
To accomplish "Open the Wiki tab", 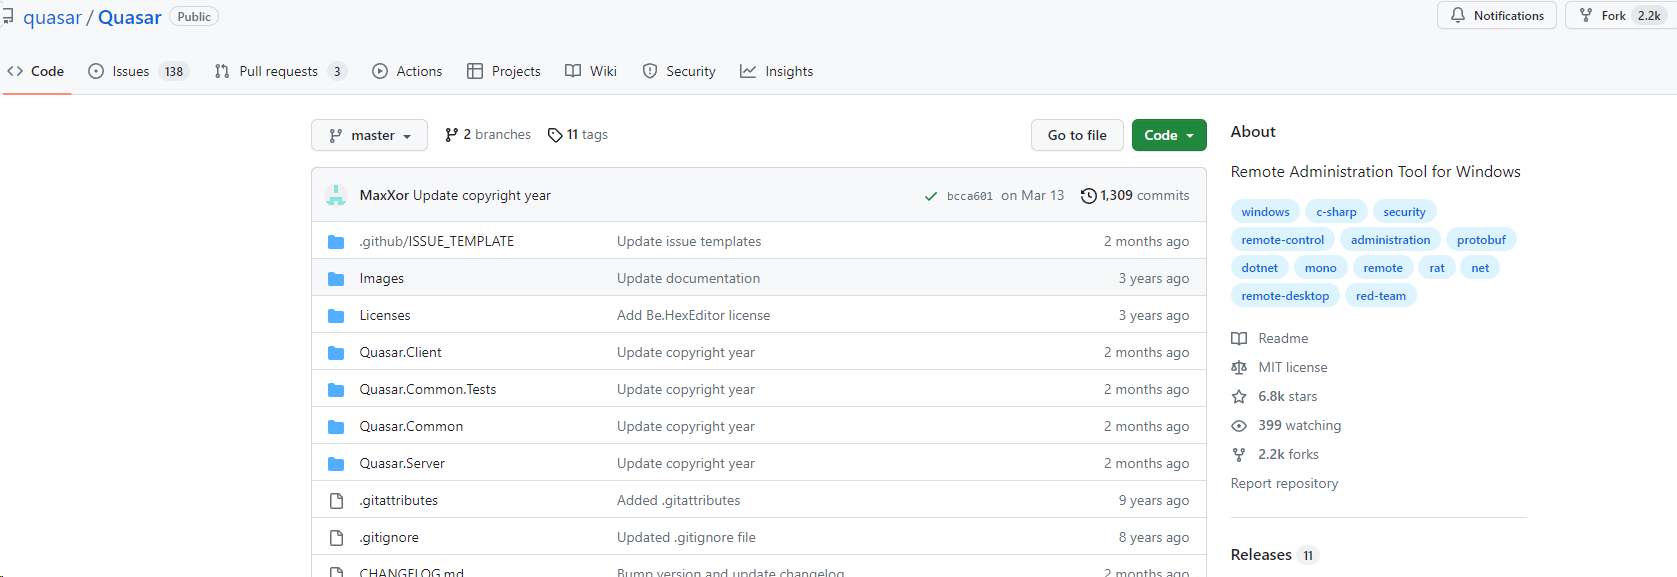I will pos(591,71).
